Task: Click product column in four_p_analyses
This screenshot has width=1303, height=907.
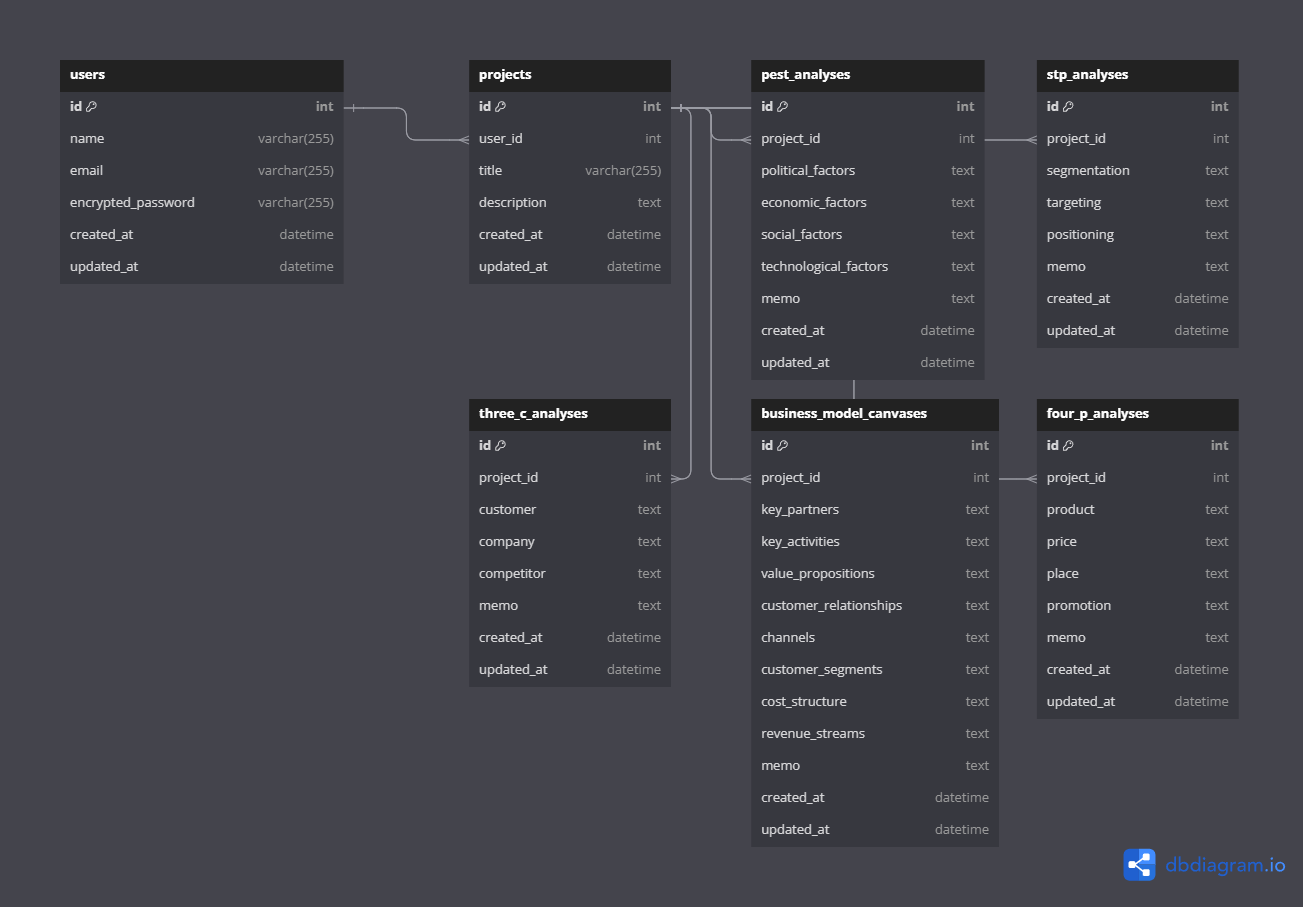Action: tap(1138, 509)
